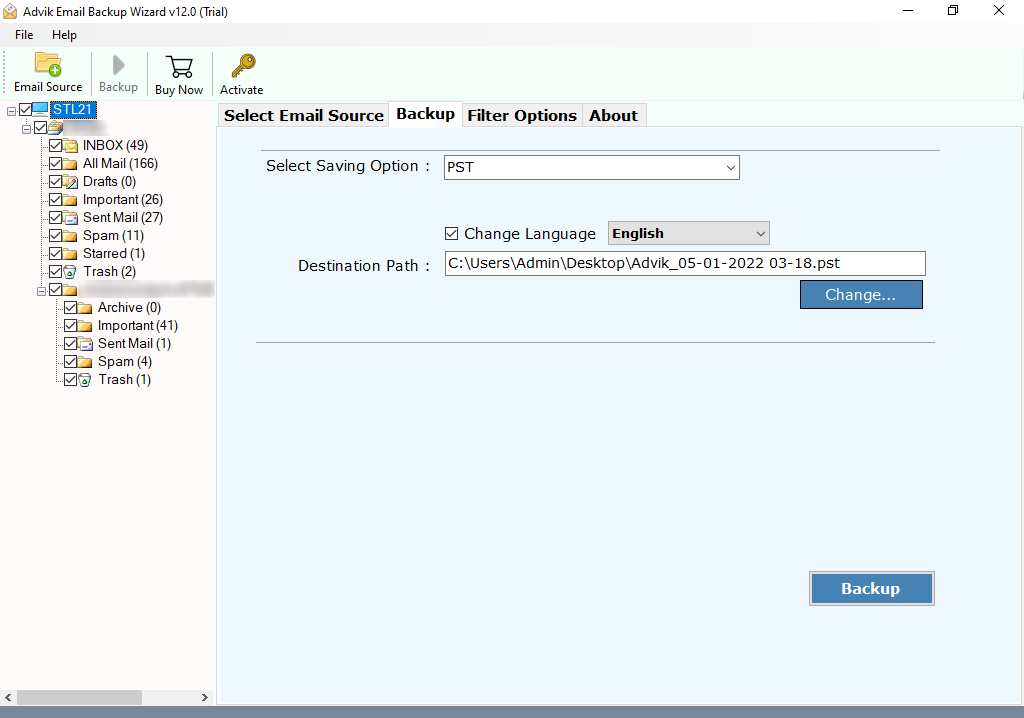Select the Important (26) tree label
This screenshot has height=718, width=1024.
pyautogui.click(x=123, y=199)
